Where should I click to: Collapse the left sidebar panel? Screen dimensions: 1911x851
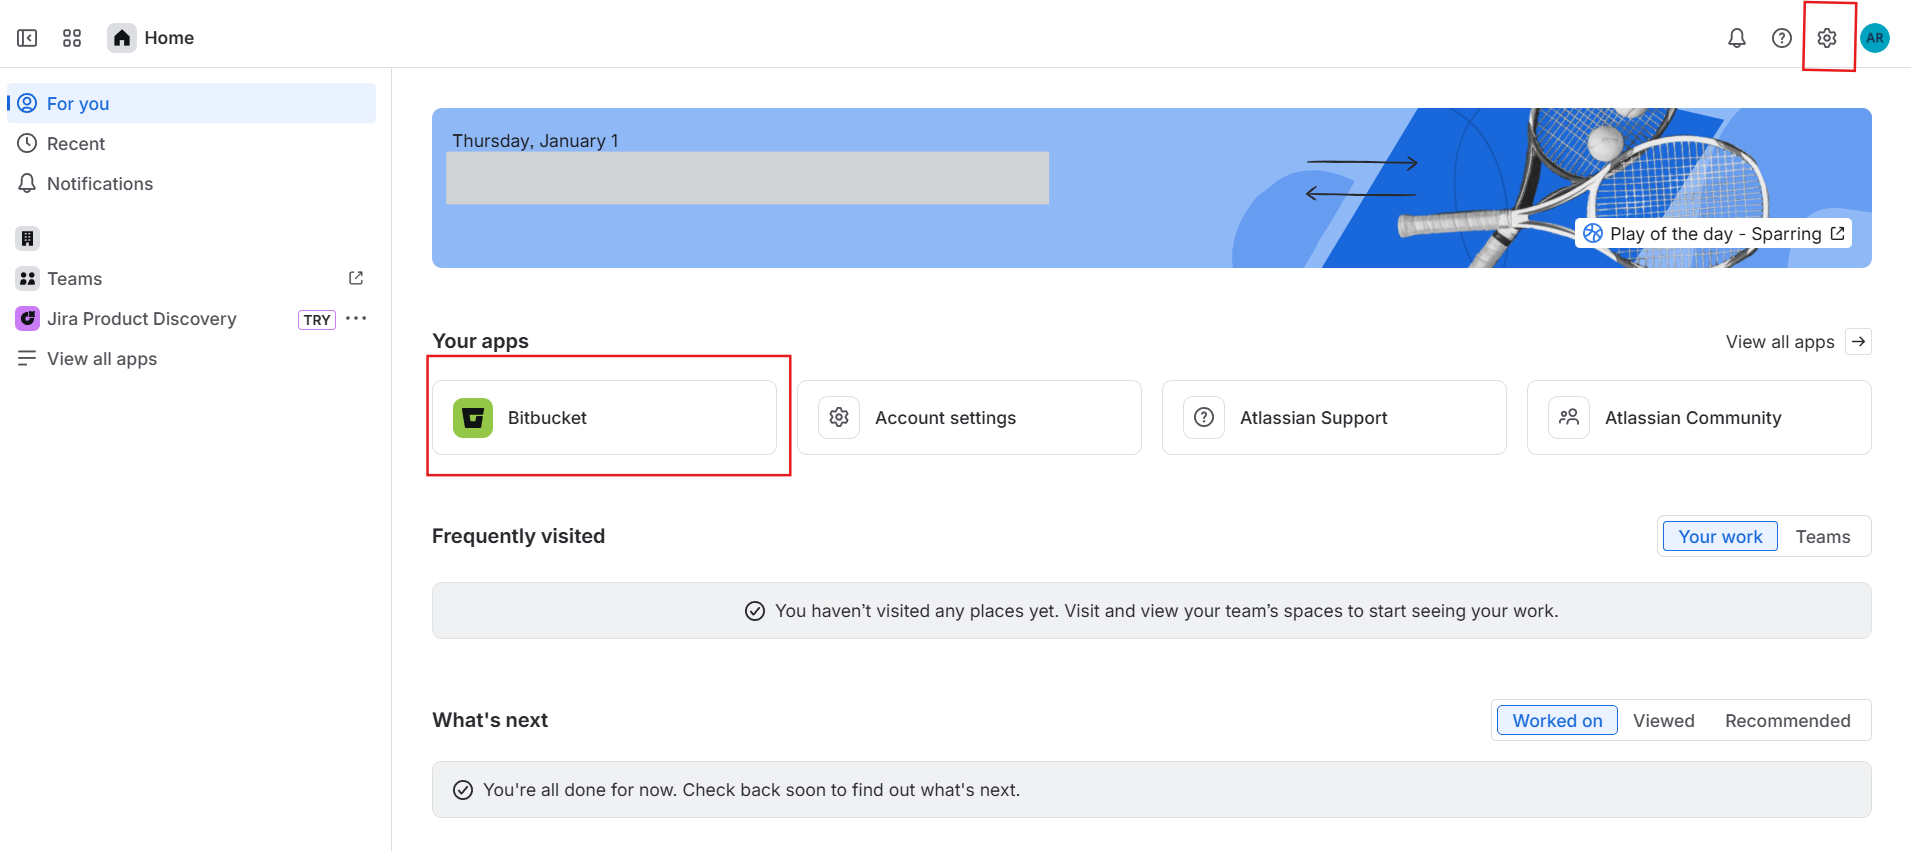(x=27, y=38)
